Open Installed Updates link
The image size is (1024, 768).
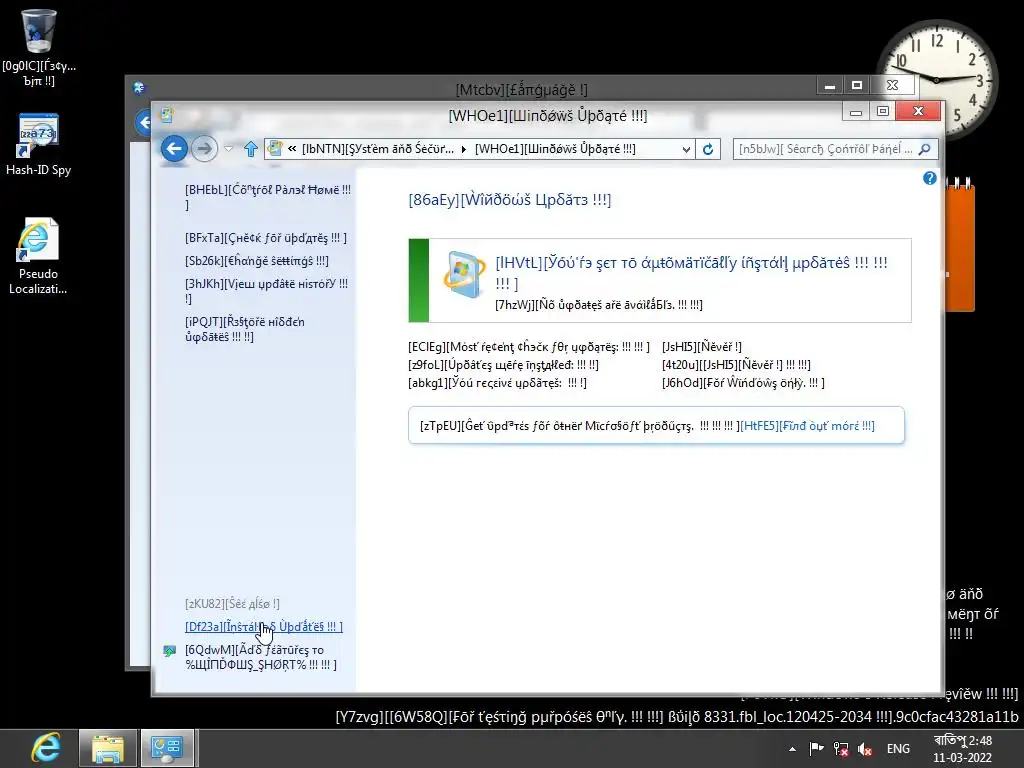(264, 626)
